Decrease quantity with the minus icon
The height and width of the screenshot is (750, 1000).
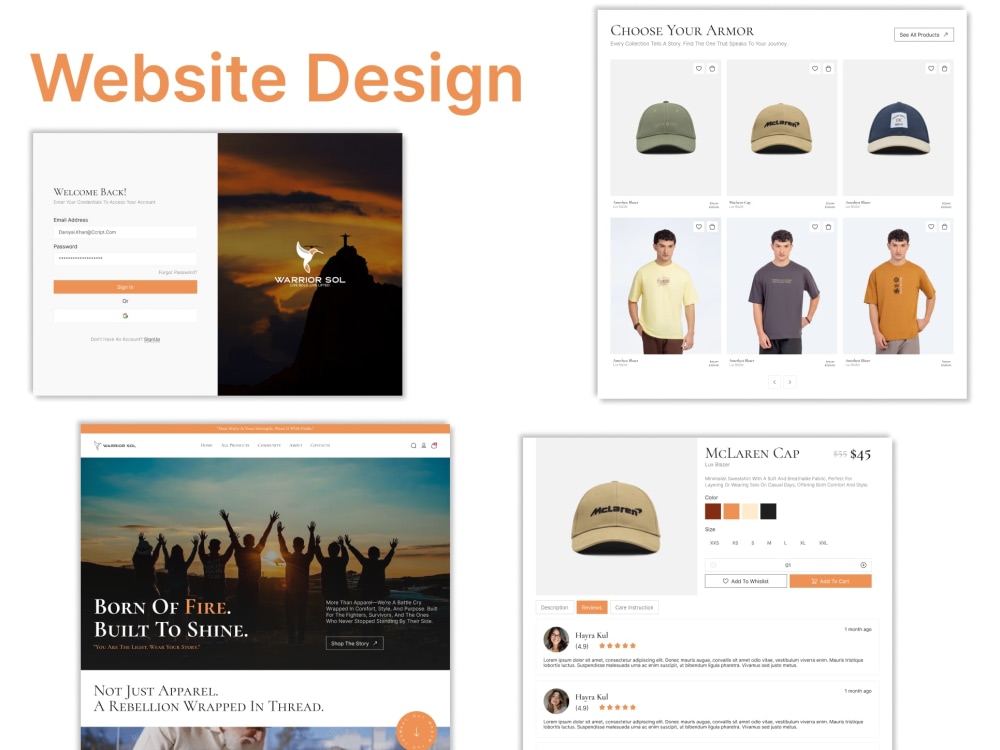pos(713,565)
